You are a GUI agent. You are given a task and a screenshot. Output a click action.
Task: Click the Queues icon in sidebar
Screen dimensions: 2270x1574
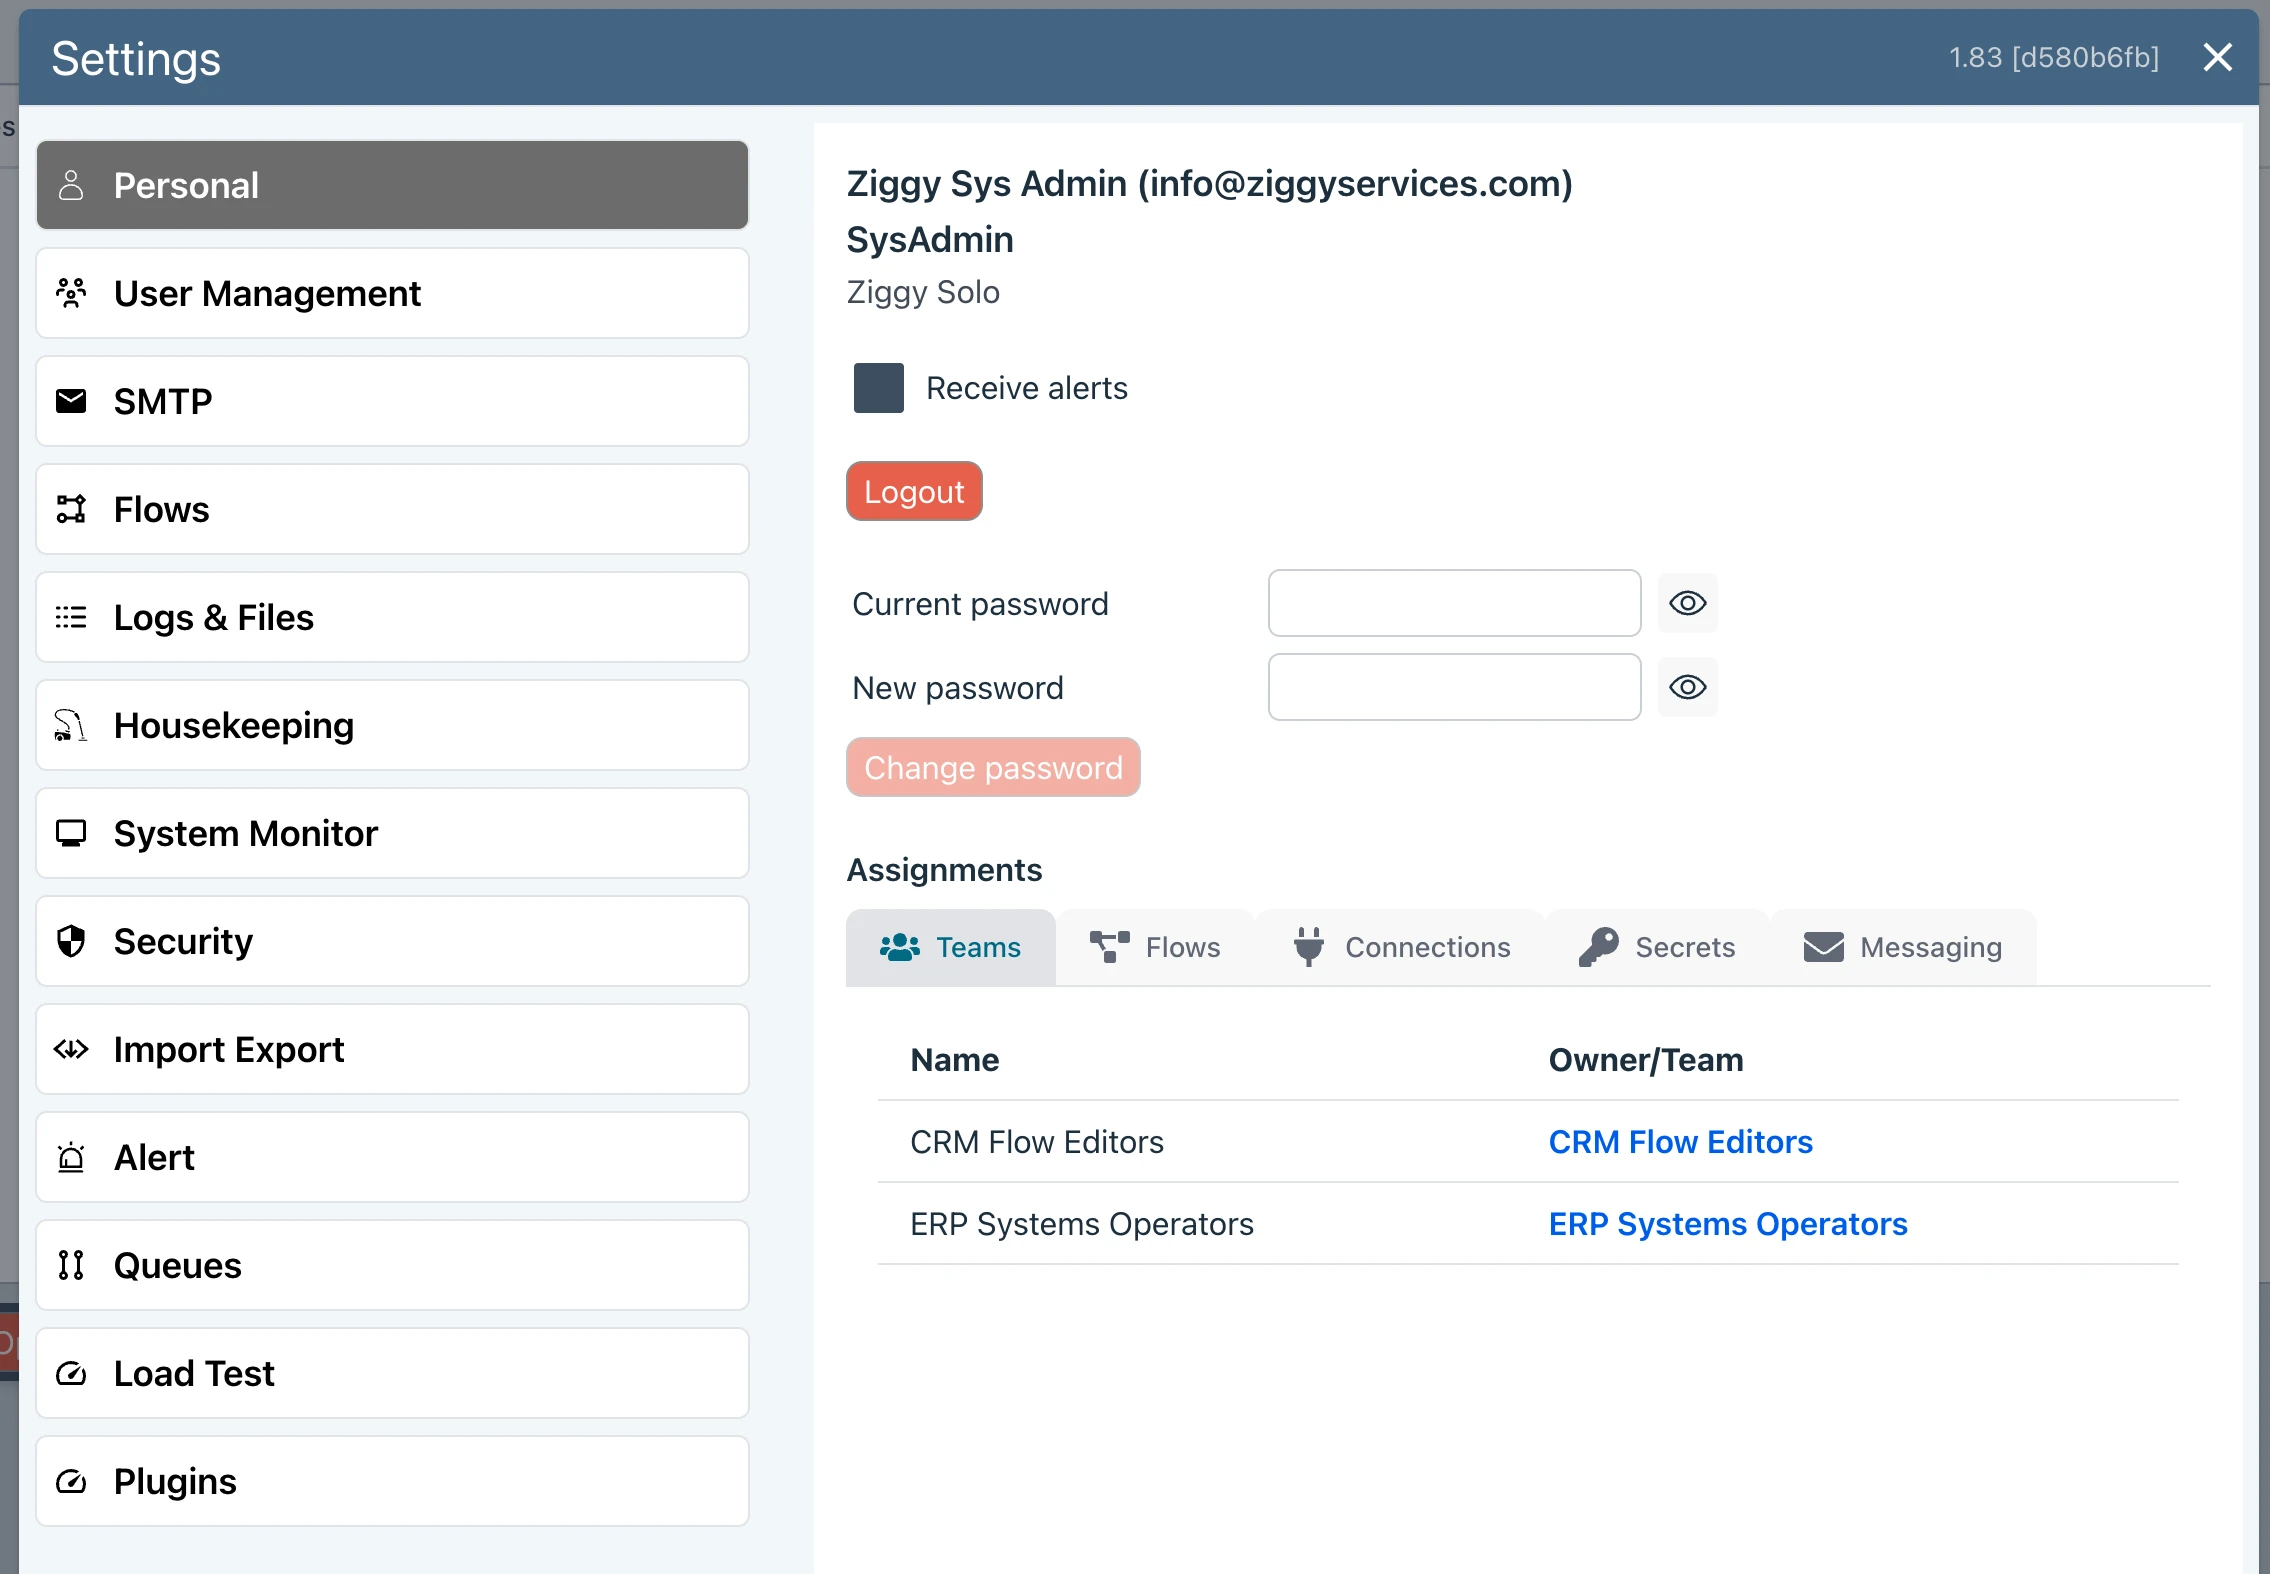(71, 1265)
